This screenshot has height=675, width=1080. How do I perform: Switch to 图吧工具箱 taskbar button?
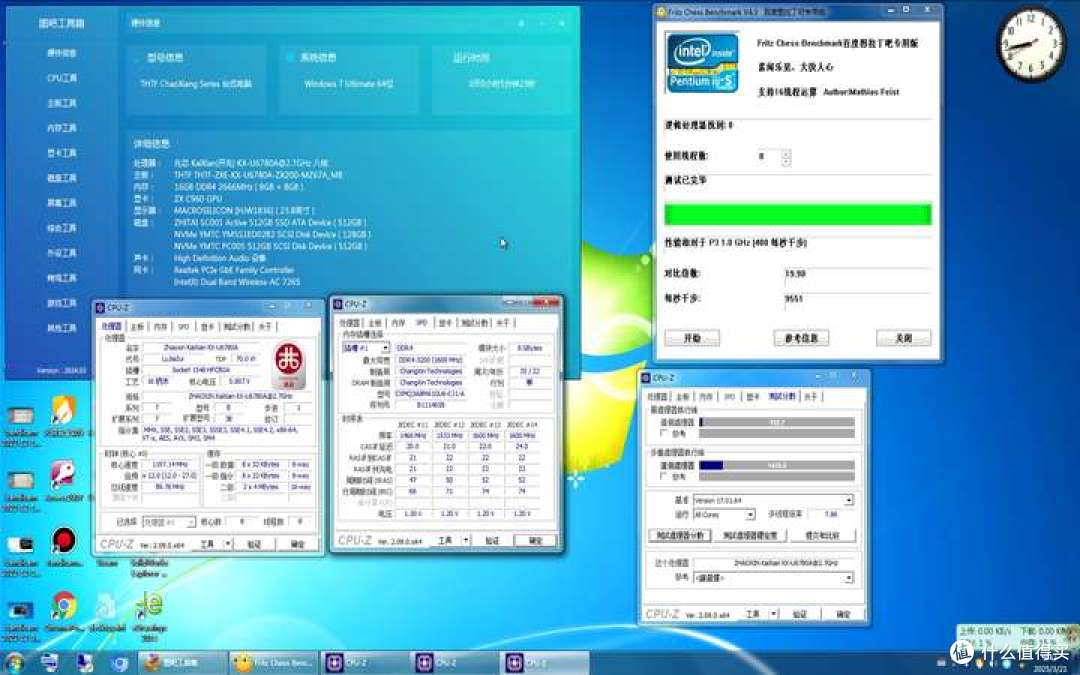(x=183, y=663)
